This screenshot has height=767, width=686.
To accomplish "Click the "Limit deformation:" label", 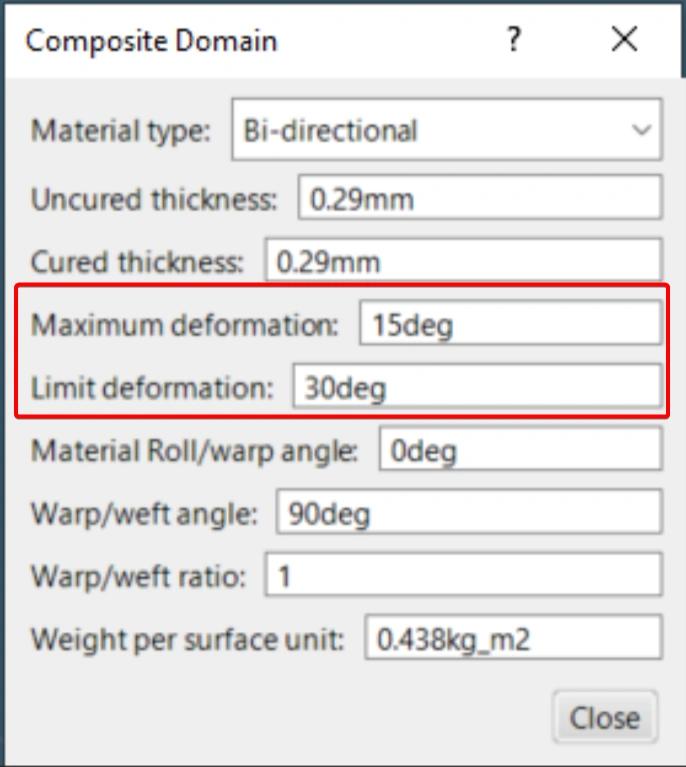I will (152, 387).
